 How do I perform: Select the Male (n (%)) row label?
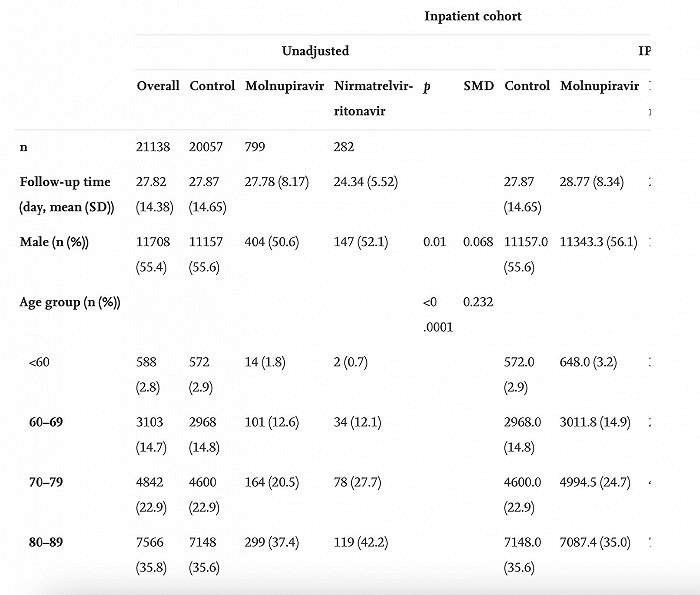pyautogui.click(x=54, y=242)
